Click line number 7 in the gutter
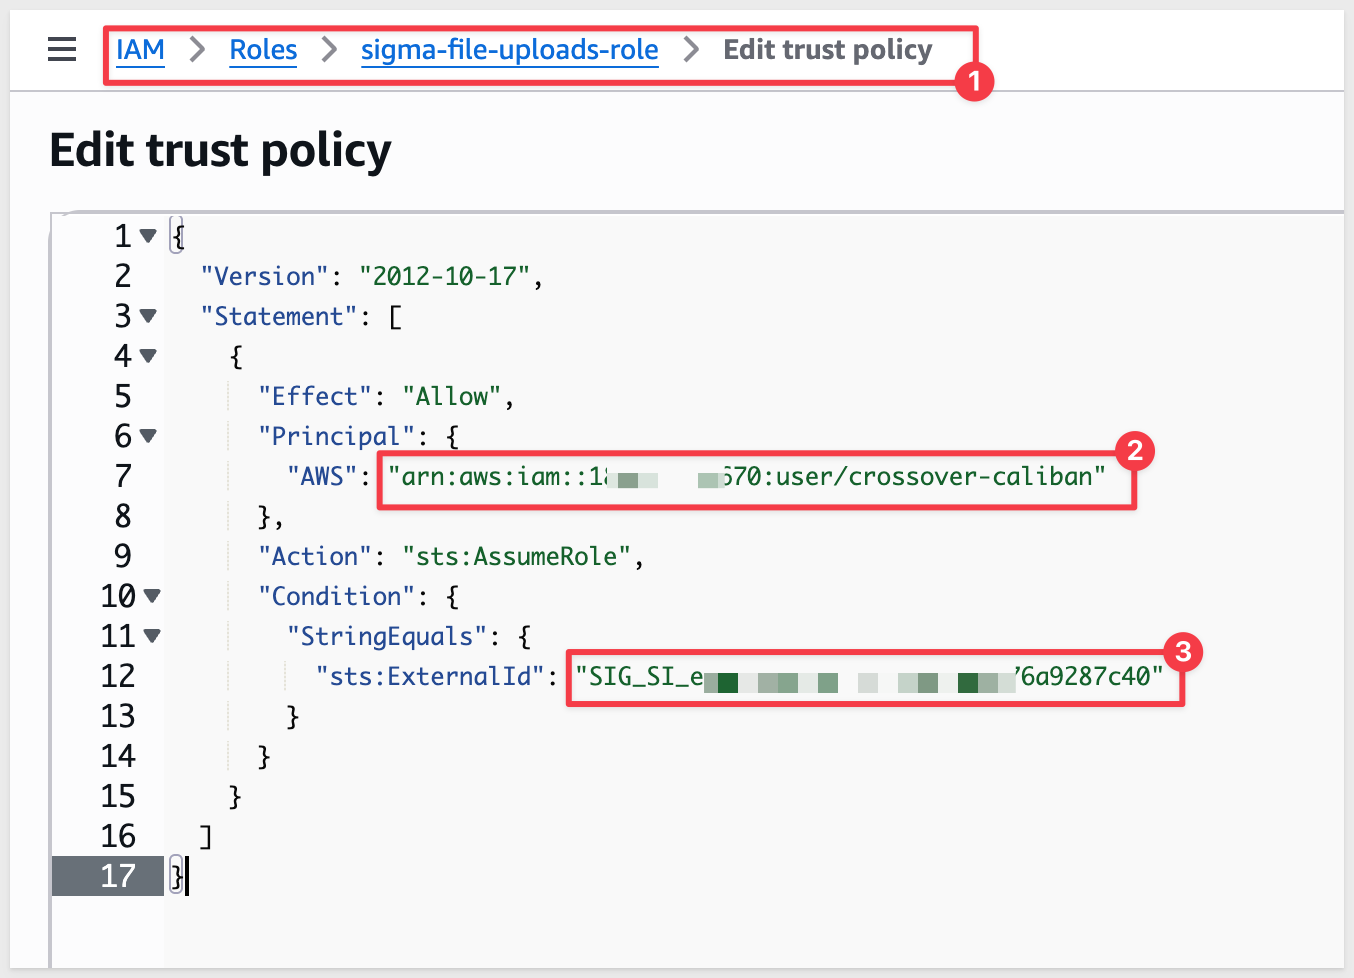Image resolution: width=1354 pixels, height=978 pixels. (122, 476)
